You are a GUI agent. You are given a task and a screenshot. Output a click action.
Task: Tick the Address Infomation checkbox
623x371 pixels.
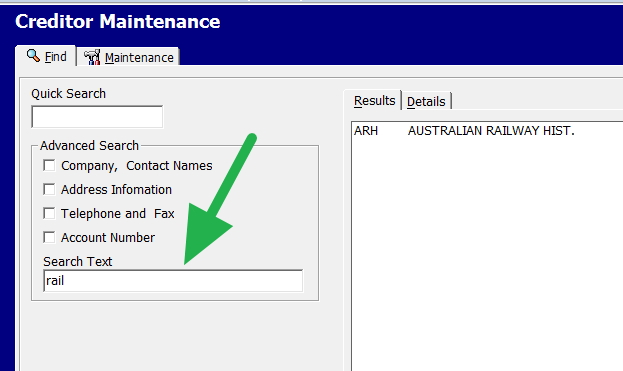pos(49,189)
